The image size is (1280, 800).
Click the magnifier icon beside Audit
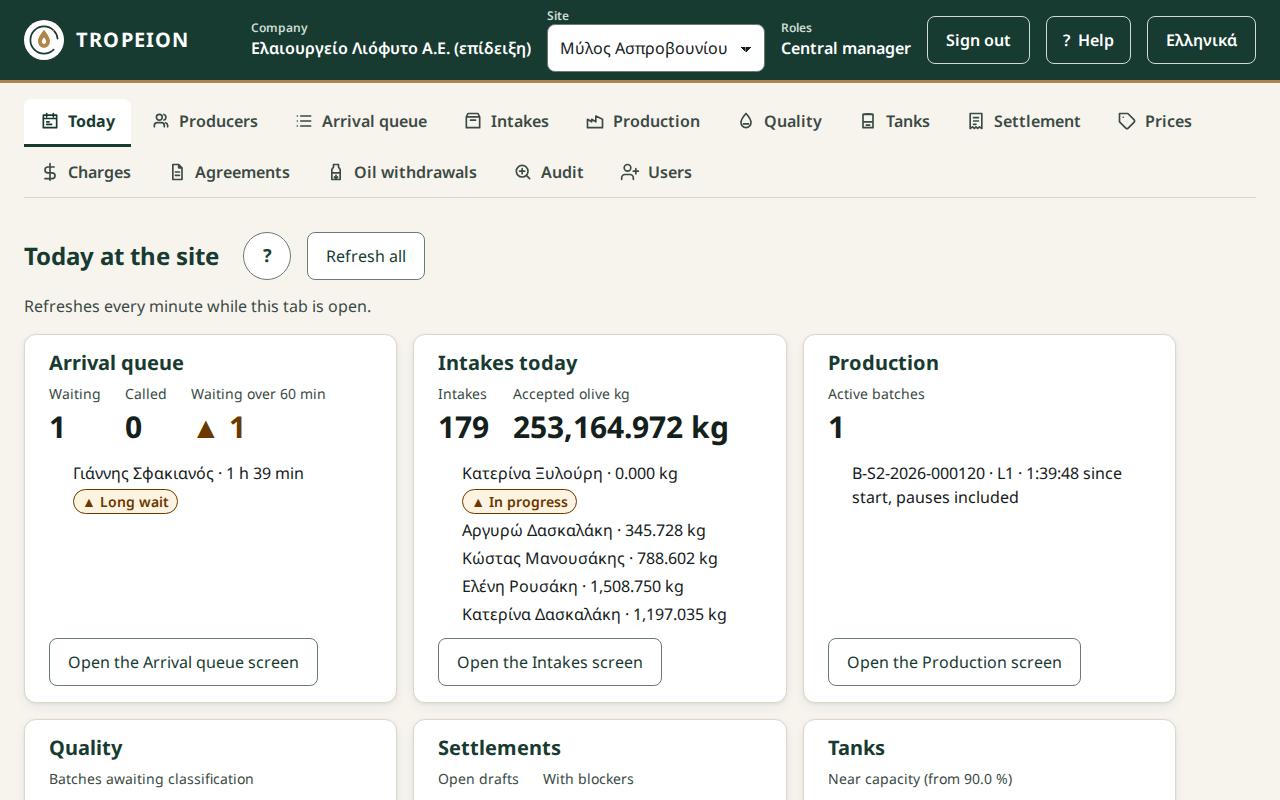click(523, 172)
